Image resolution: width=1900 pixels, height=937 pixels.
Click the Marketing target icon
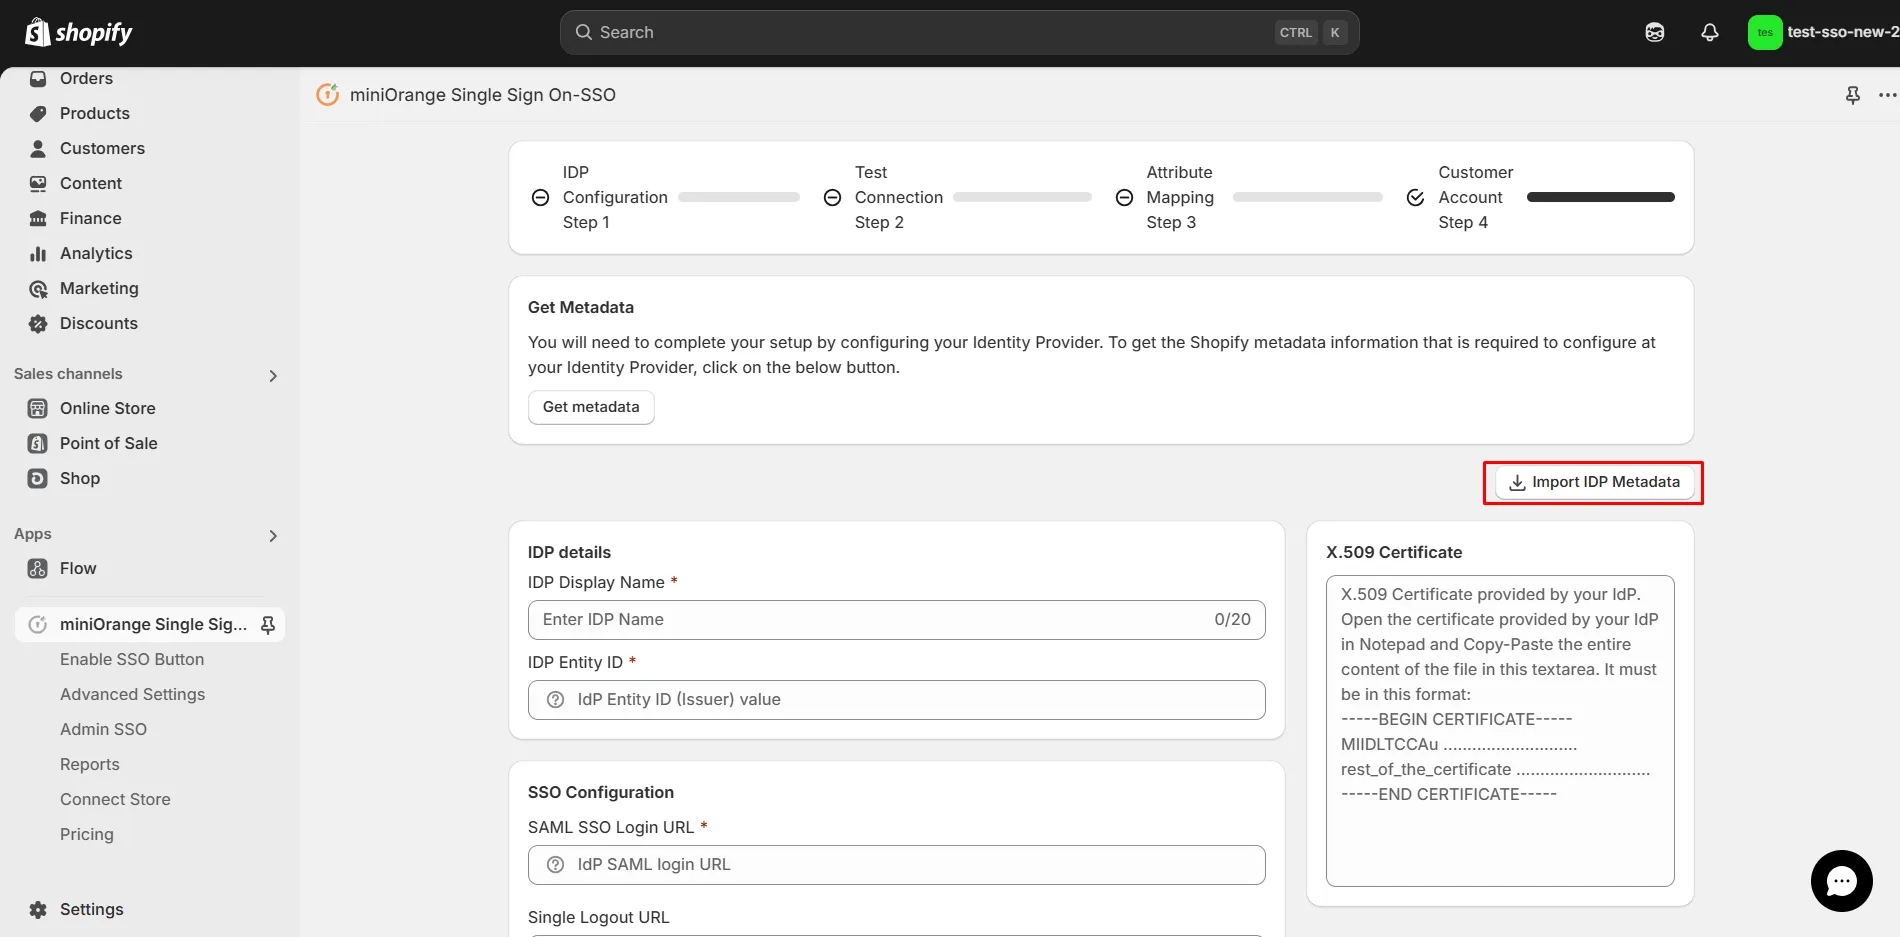[x=38, y=288]
